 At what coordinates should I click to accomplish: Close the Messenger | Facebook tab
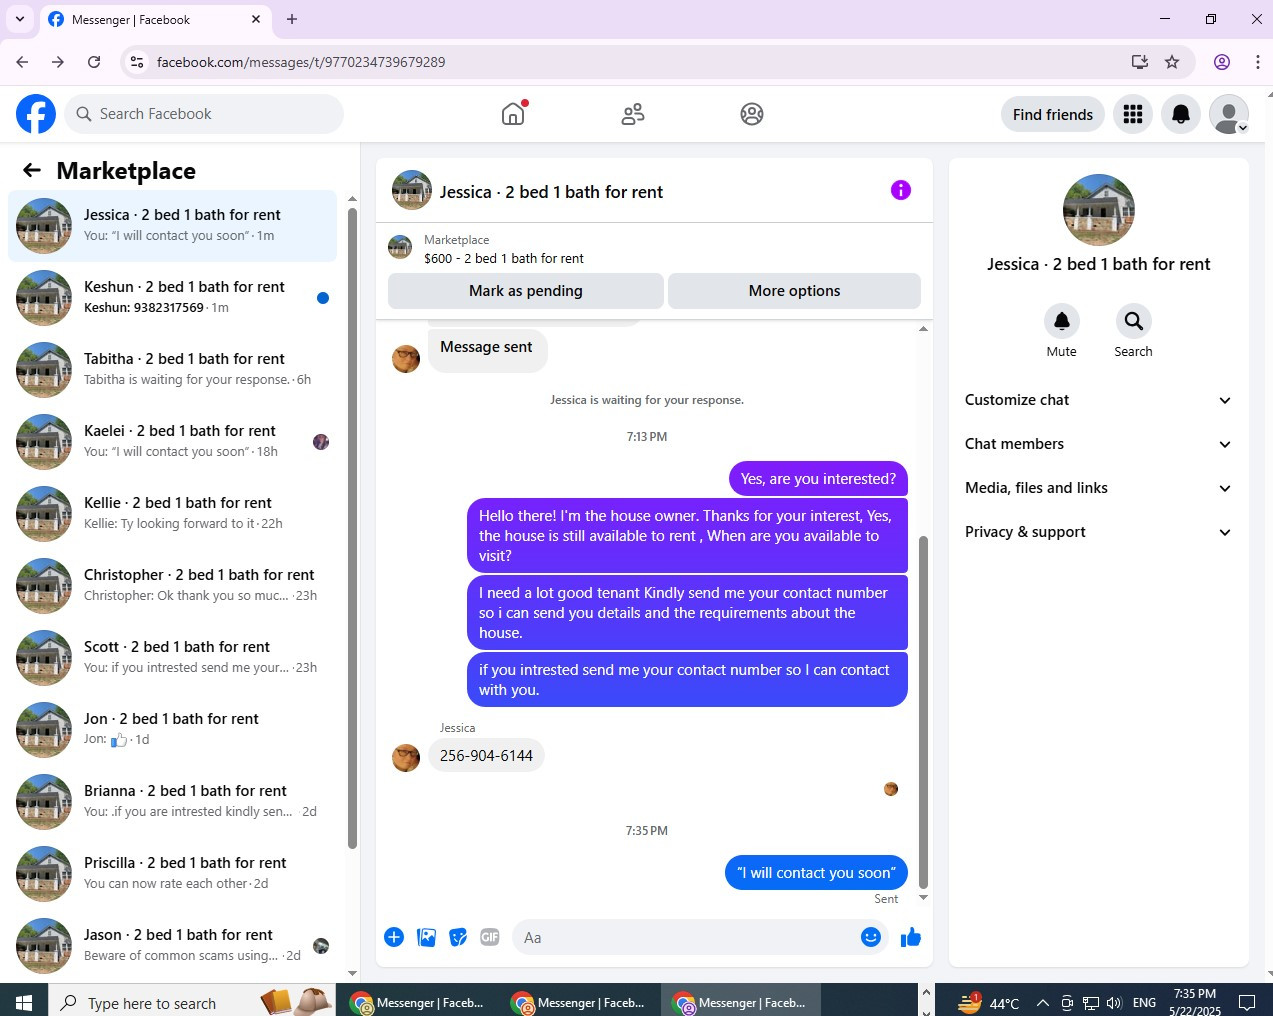pyautogui.click(x=256, y=19)
